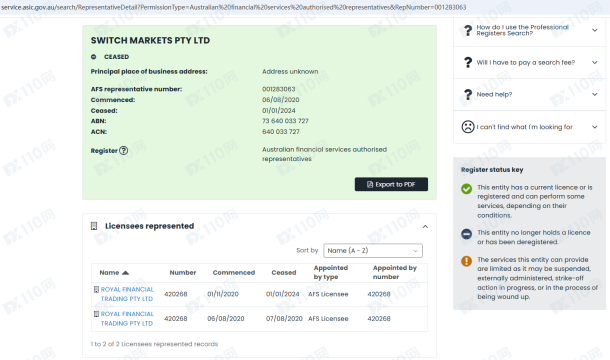The image size is (610, 360).
Task: Click the ABN value 73 640 033 727
Action: pyautogui.click(x=285, y=121)
